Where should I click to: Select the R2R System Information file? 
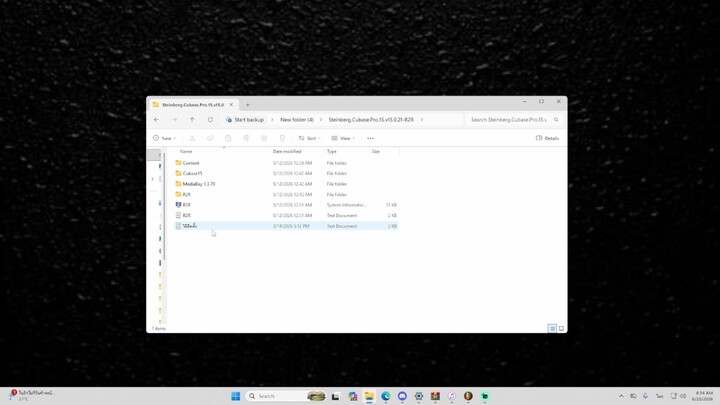coord(286,205)
